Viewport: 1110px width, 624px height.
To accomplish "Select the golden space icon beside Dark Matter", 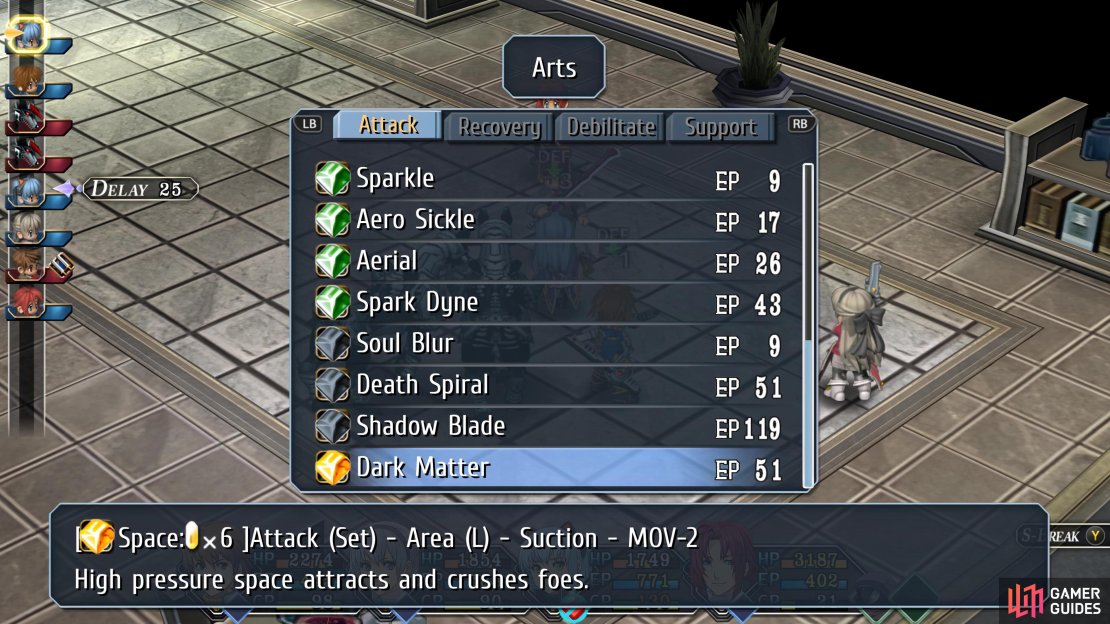I will pos(332,467).
